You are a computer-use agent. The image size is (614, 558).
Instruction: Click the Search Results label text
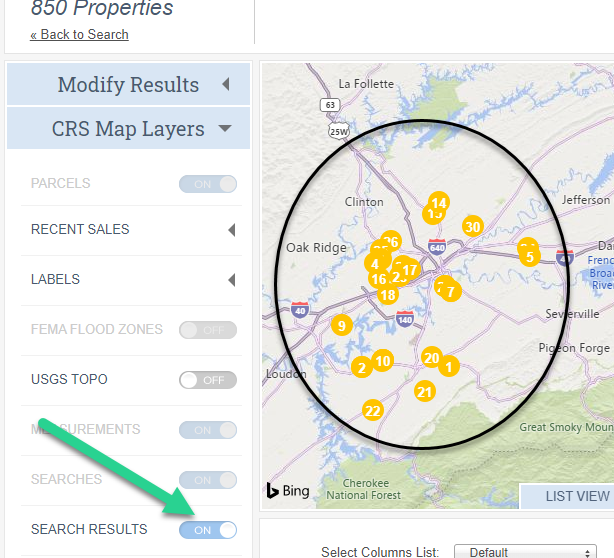pyautogui.click(x=89, y=529)
